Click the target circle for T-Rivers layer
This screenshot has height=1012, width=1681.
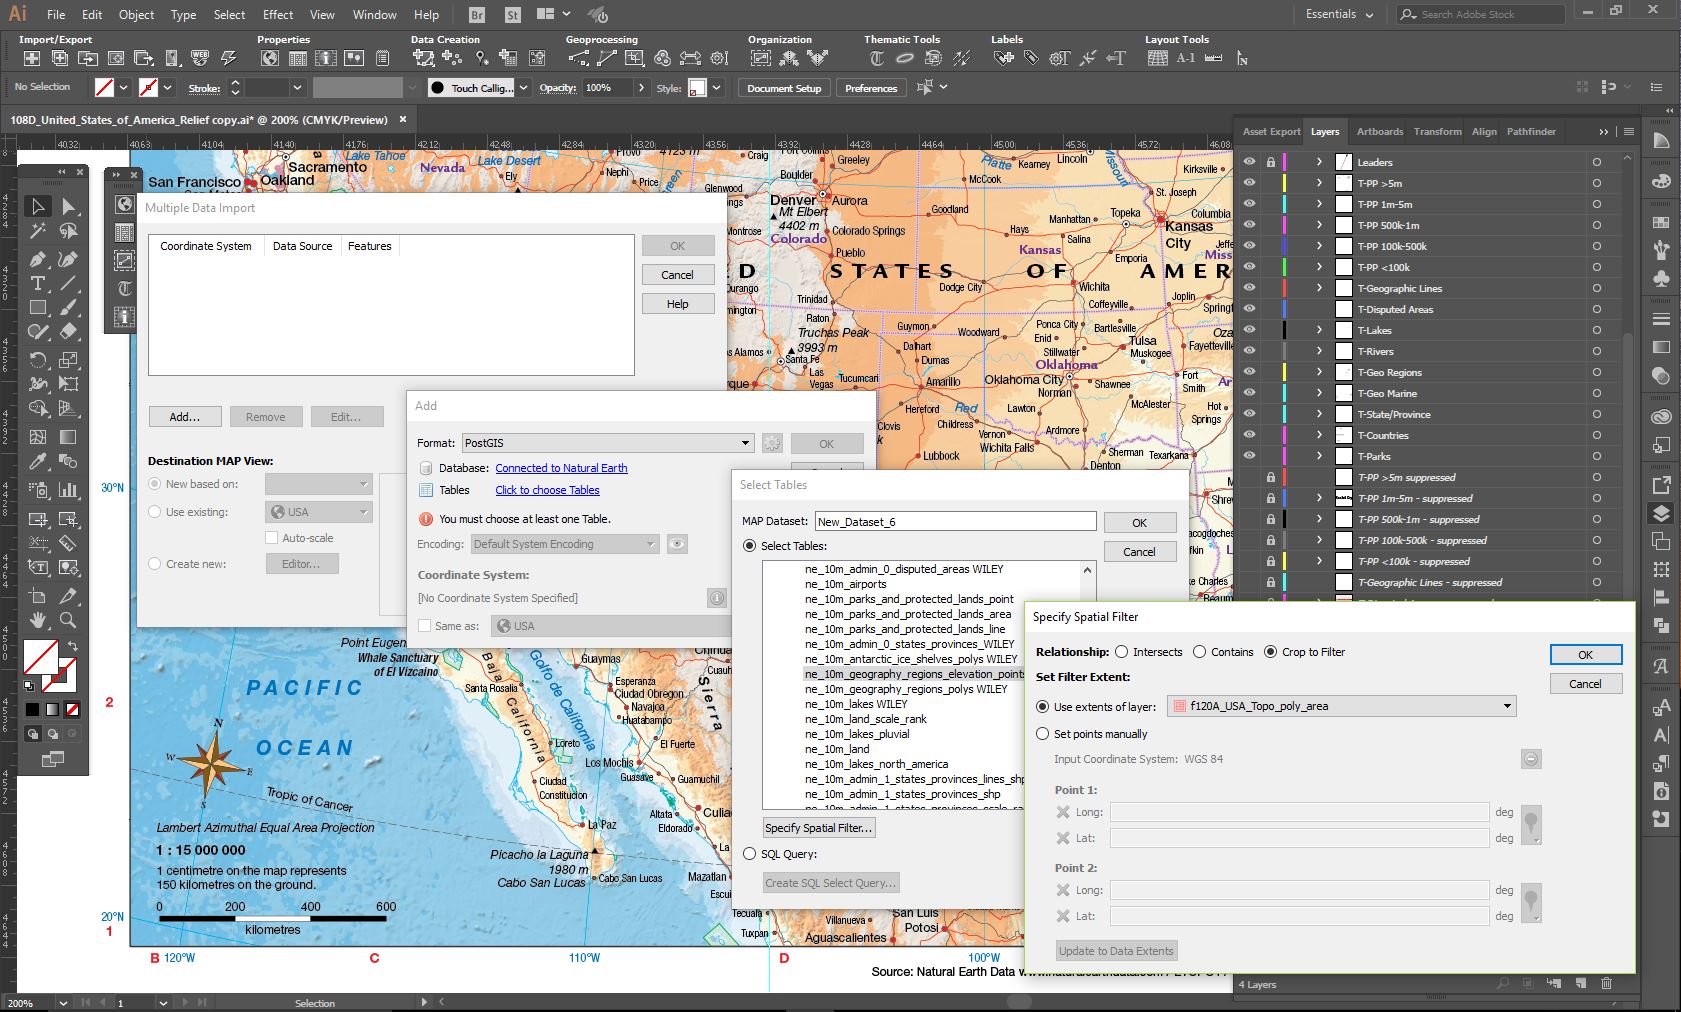[1597, 352]
